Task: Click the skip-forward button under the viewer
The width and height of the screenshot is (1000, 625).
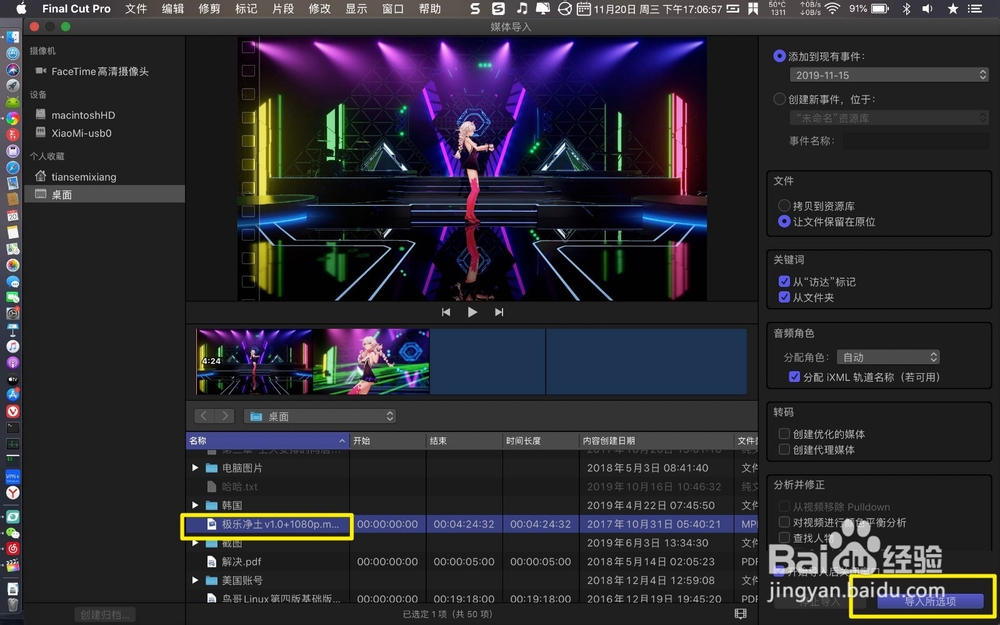Action: pos(499,312)
